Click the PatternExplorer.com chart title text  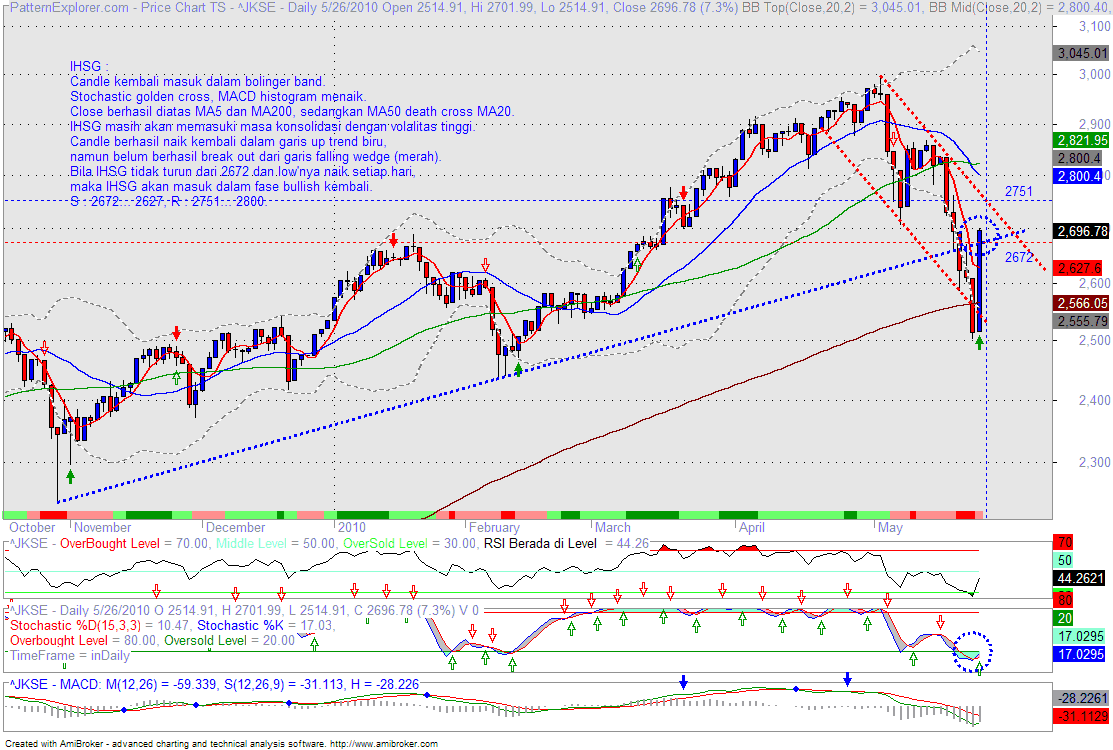coord(69,8)
